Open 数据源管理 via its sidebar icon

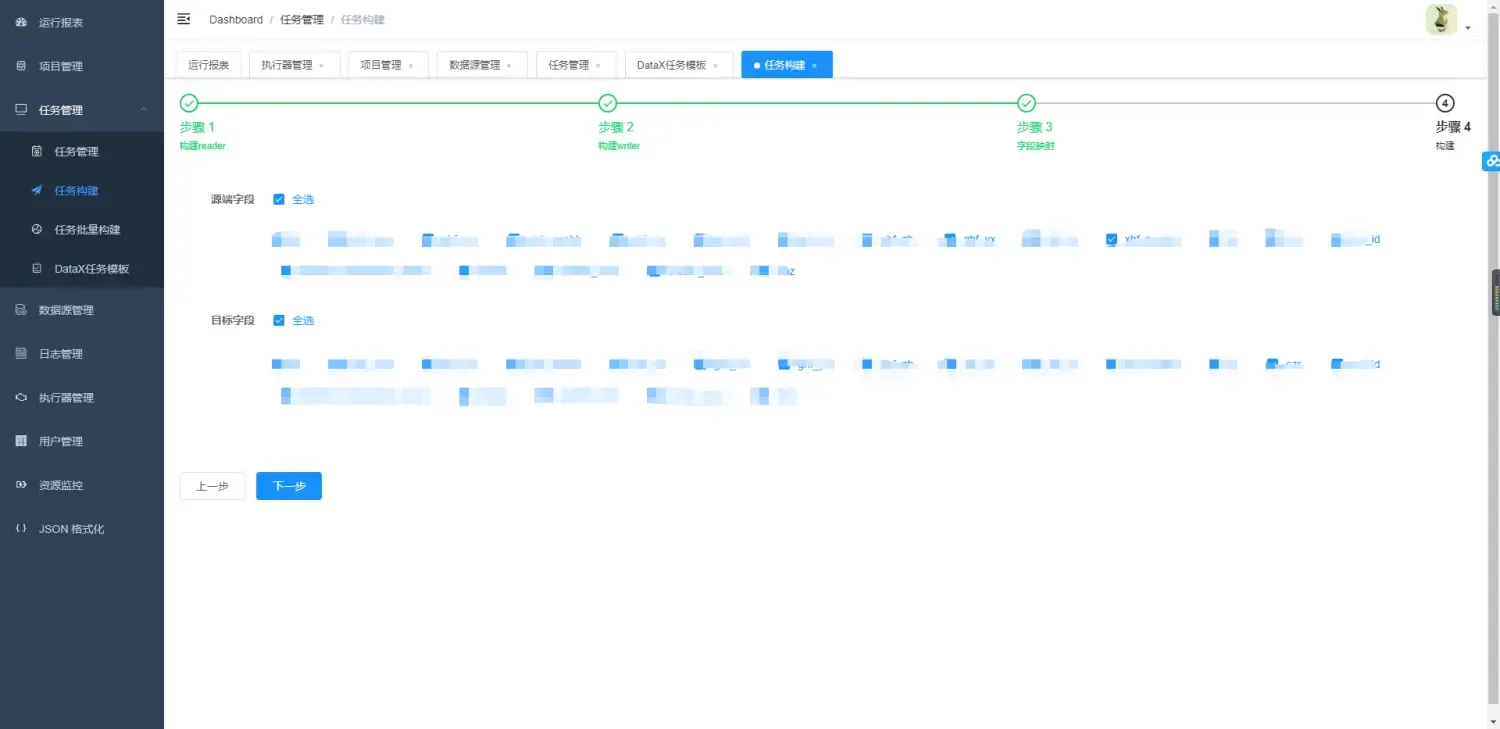22,310
